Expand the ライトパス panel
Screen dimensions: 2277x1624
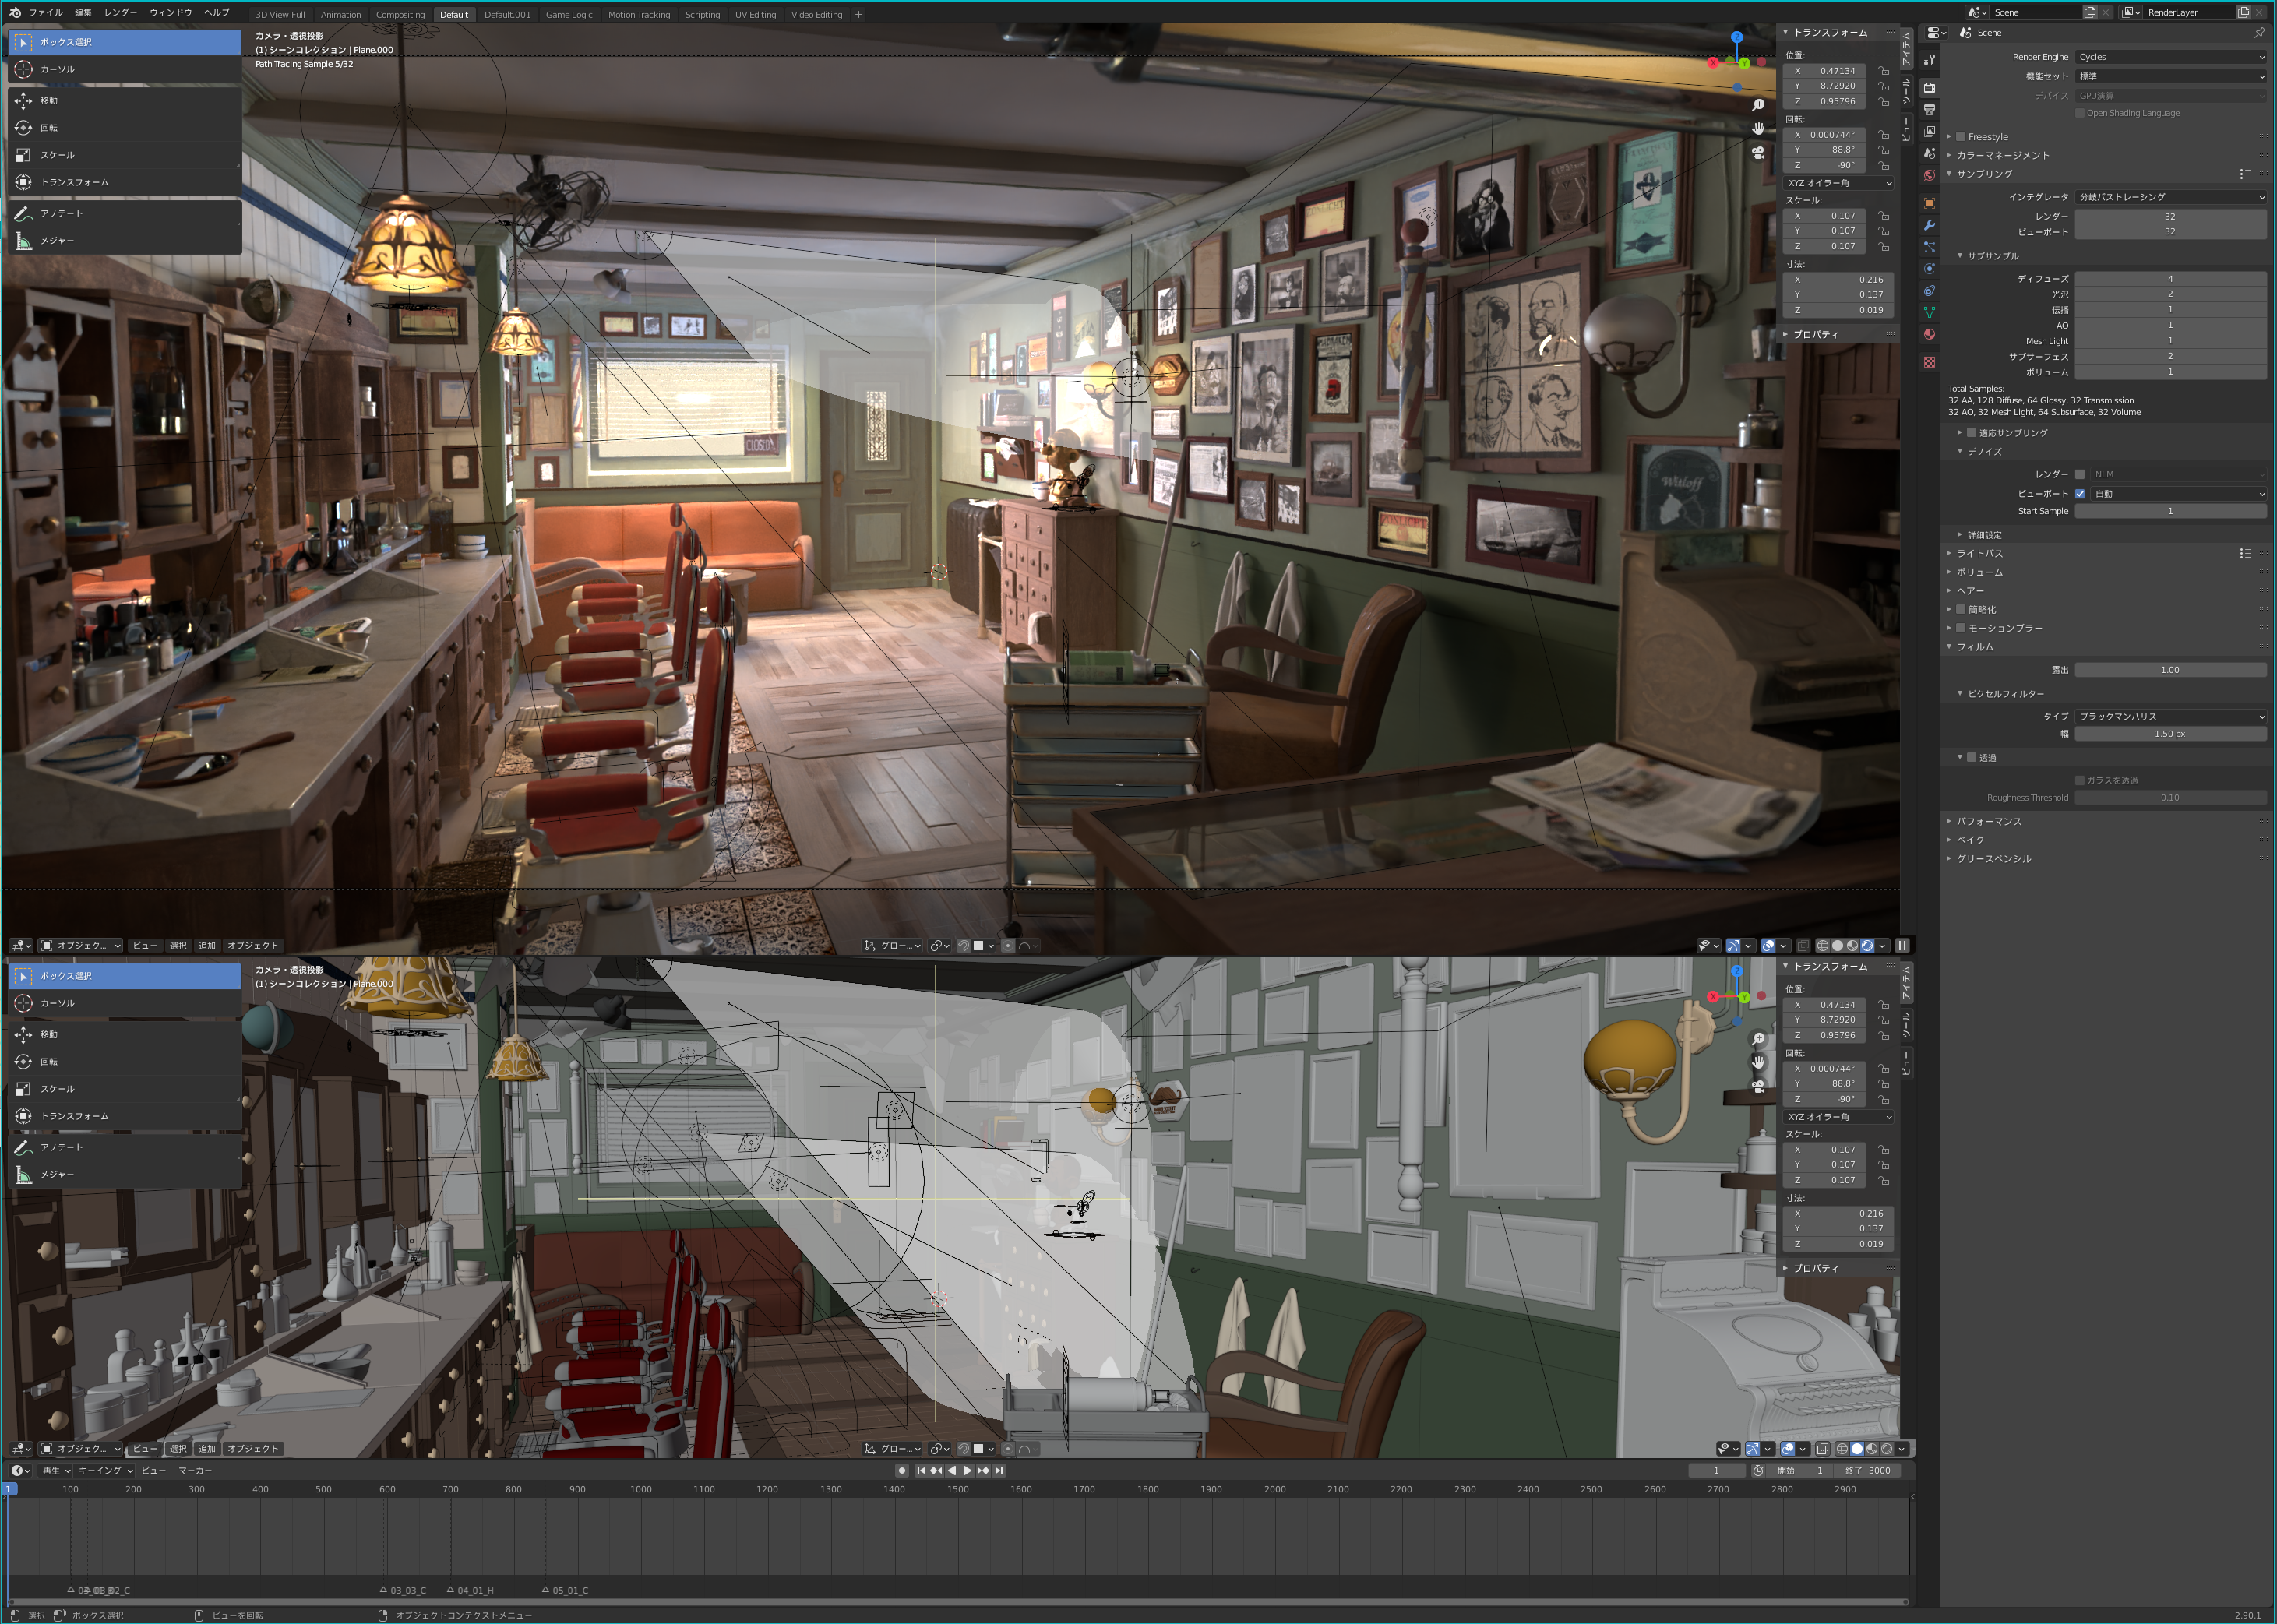(x=1979, y=553)
